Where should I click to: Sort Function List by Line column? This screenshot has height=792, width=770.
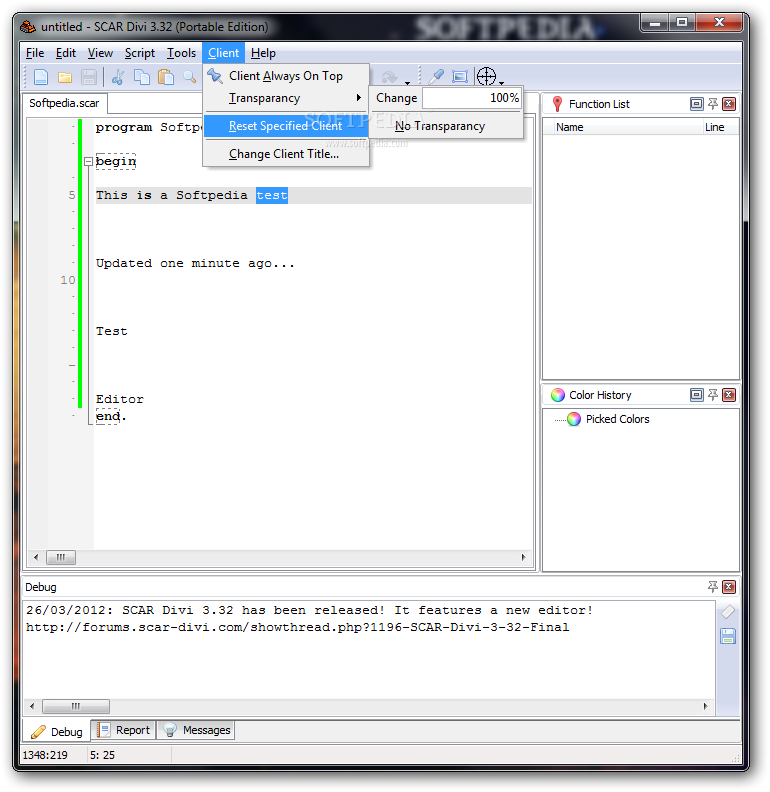tap(720, 127)
